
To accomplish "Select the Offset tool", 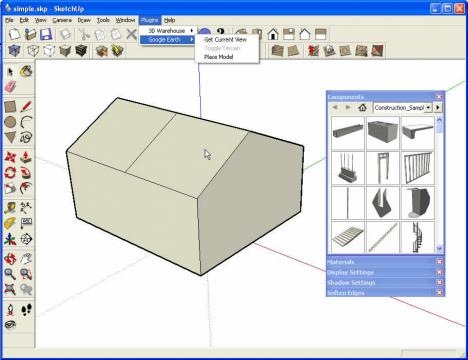I will point(26,188).
